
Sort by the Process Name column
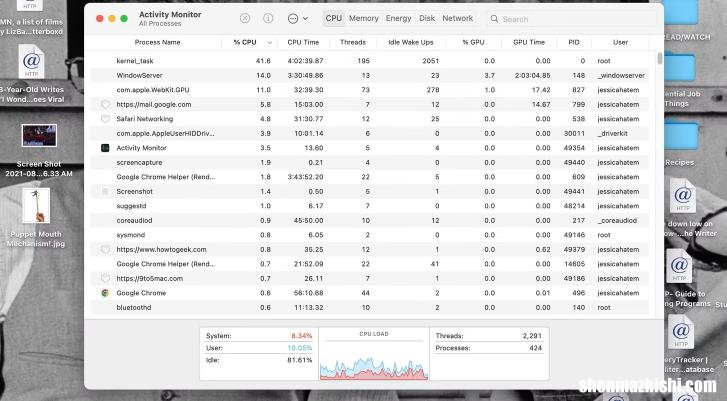click(157, 42)
